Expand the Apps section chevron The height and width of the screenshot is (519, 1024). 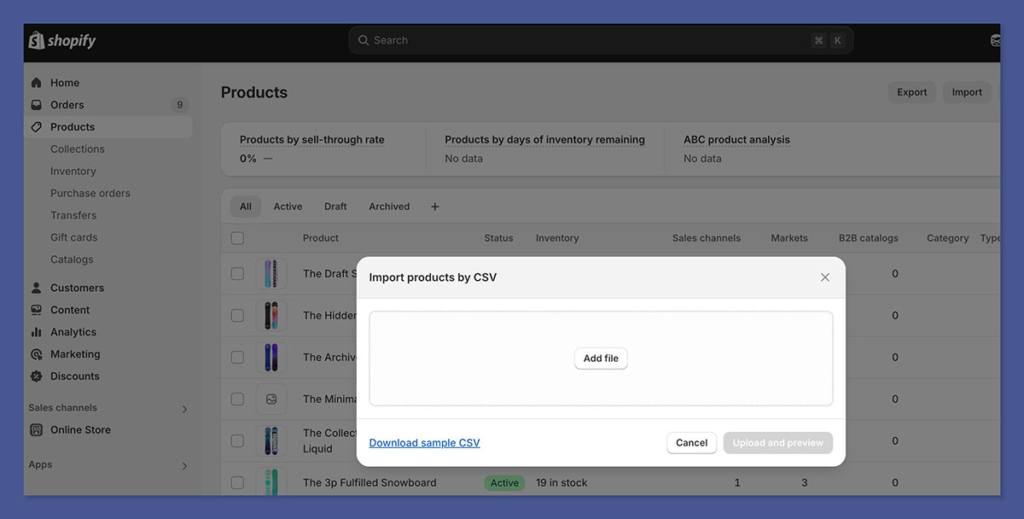[184, 465]
